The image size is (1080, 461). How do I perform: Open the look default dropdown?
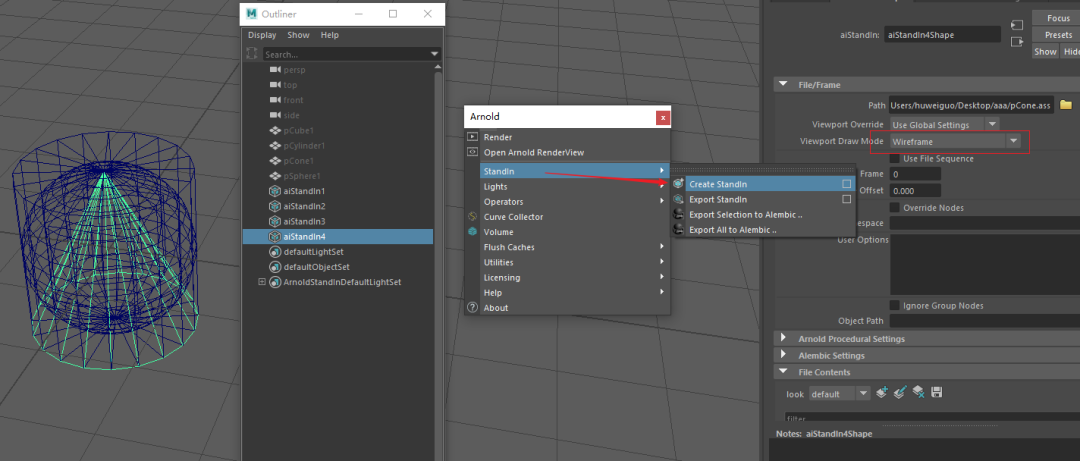863,393
